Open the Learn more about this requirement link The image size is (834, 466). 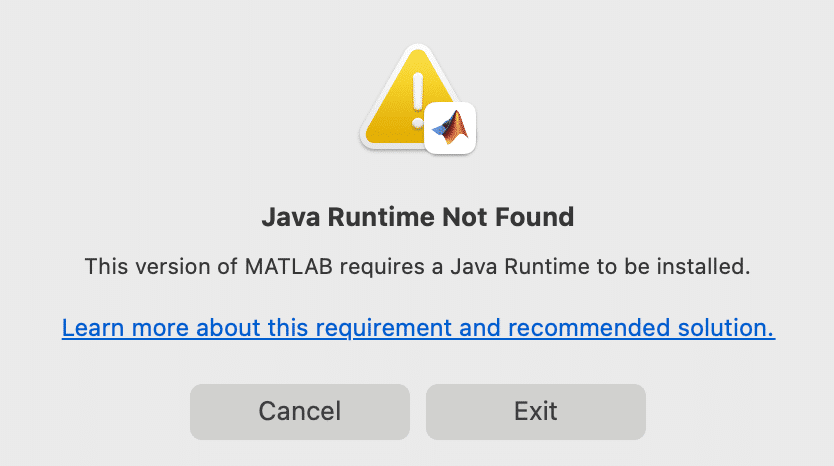(418, 328)
